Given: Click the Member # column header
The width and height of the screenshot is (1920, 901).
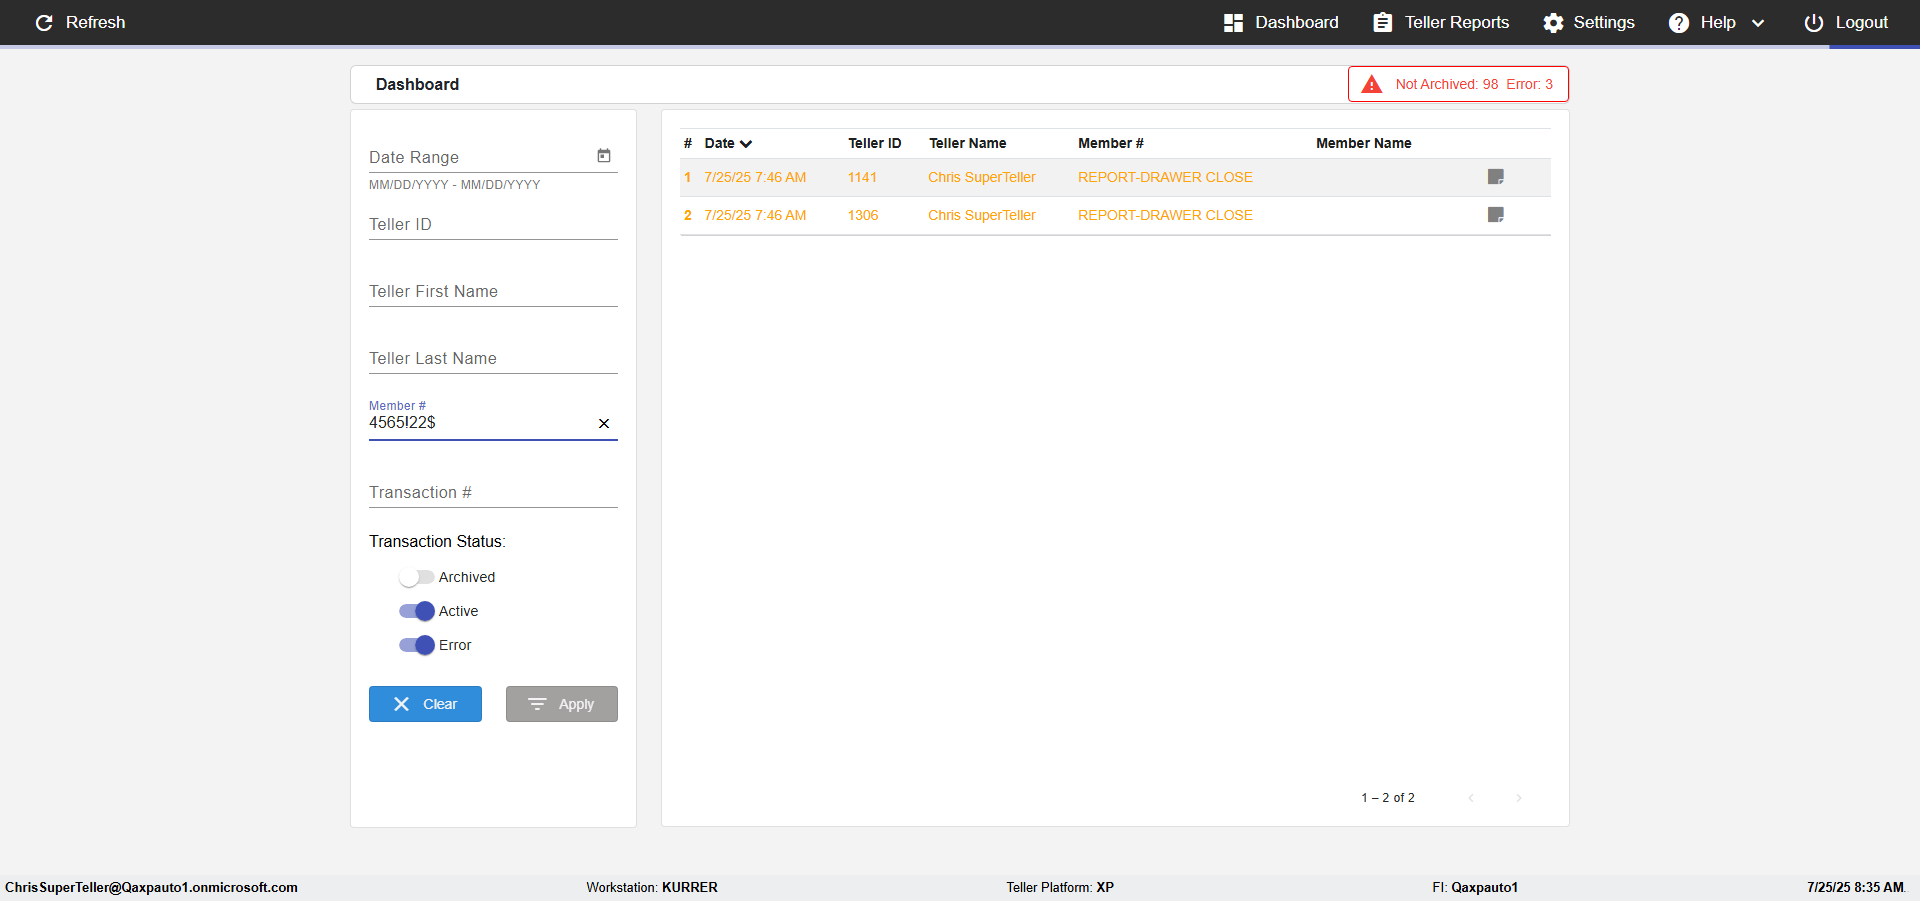Looking at the screenshot, I should click(1110, 143).
